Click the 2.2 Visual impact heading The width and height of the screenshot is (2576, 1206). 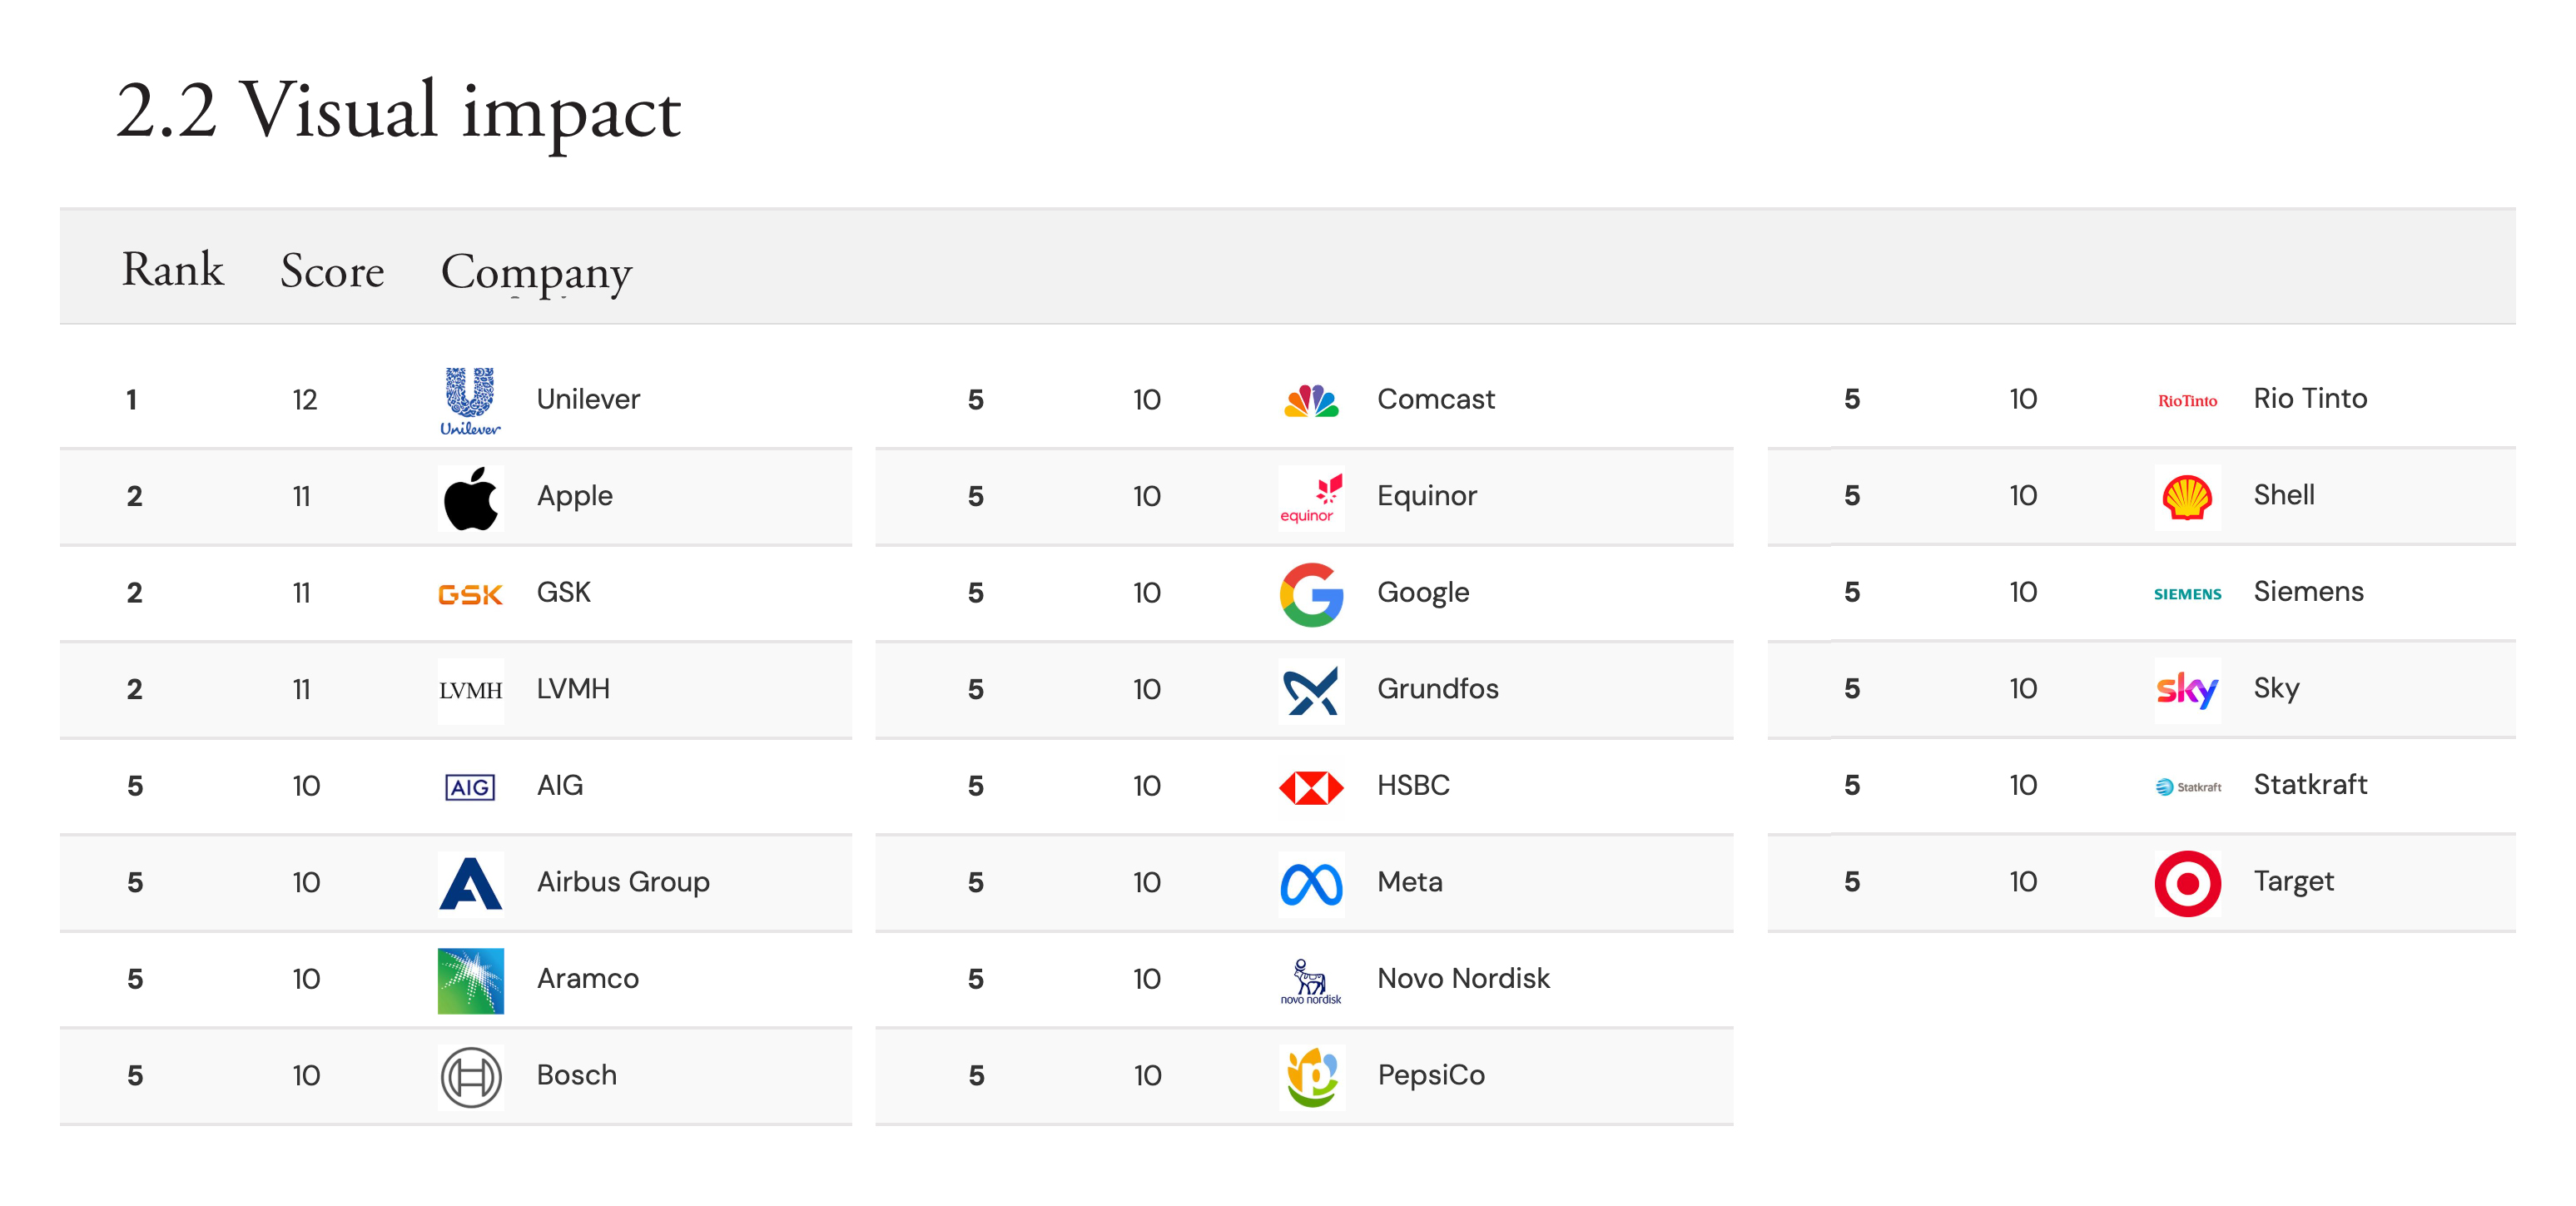click(398, 111)
